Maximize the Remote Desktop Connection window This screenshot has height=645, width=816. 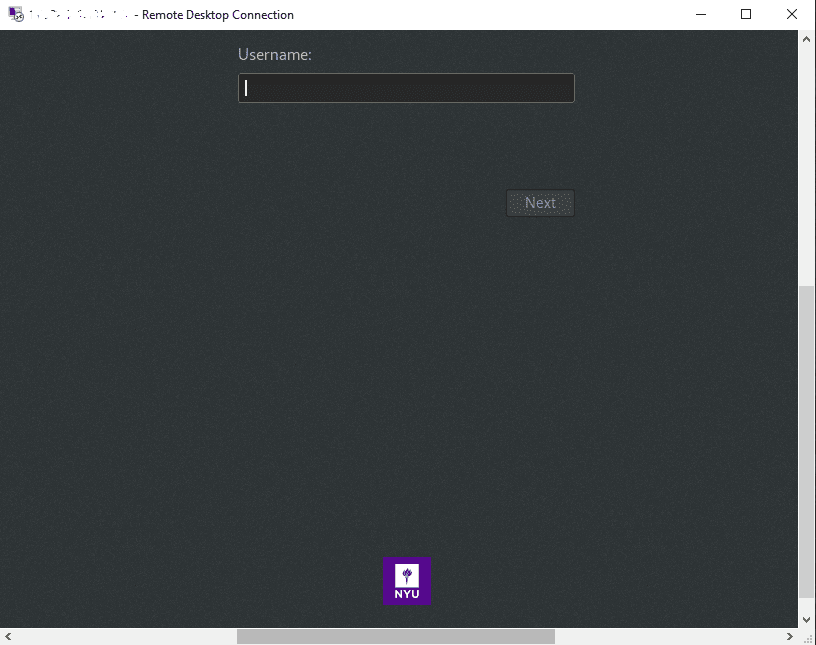(x=745, y=15)
